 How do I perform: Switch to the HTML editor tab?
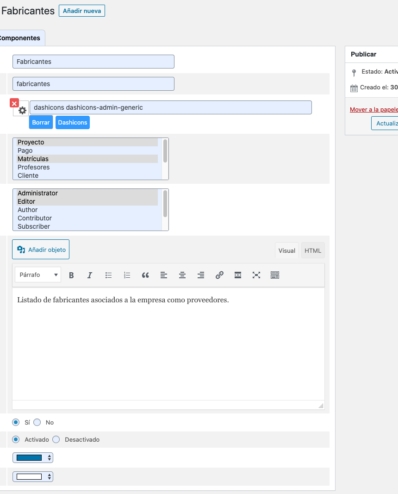point(312,251)
